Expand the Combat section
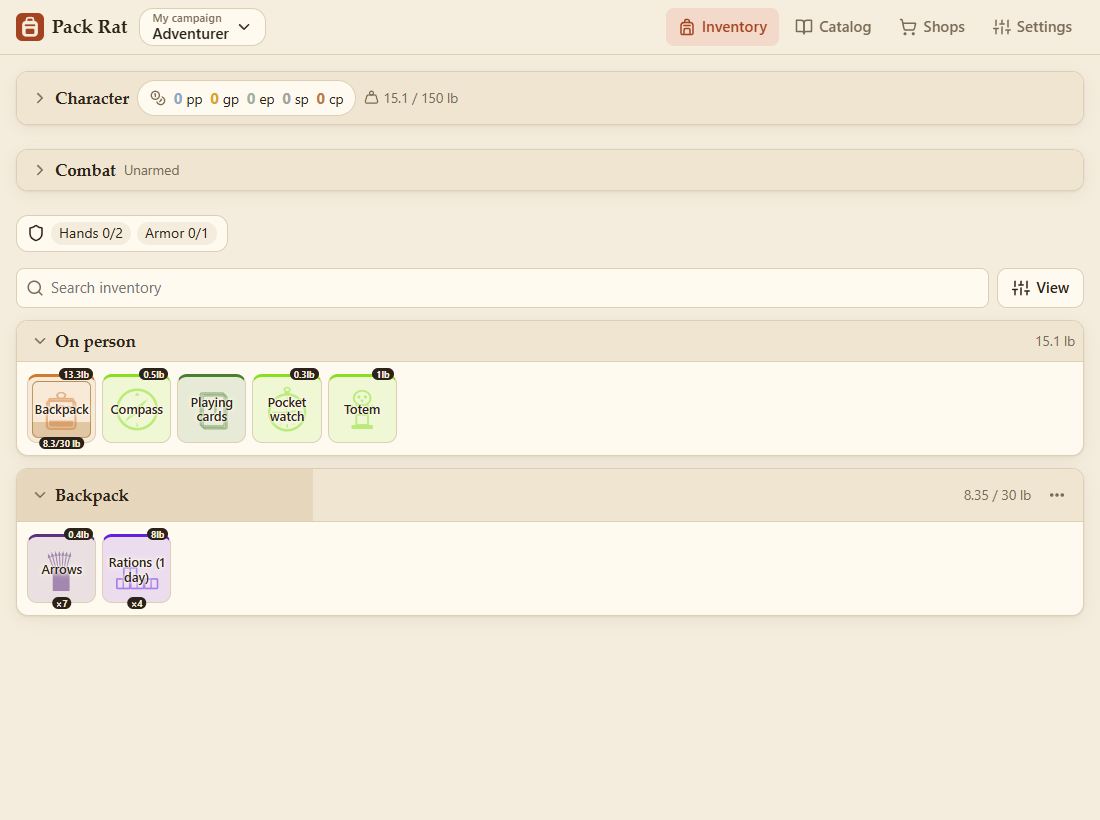1100x820 pixels. pyautogui.click(x=40, y=170)
